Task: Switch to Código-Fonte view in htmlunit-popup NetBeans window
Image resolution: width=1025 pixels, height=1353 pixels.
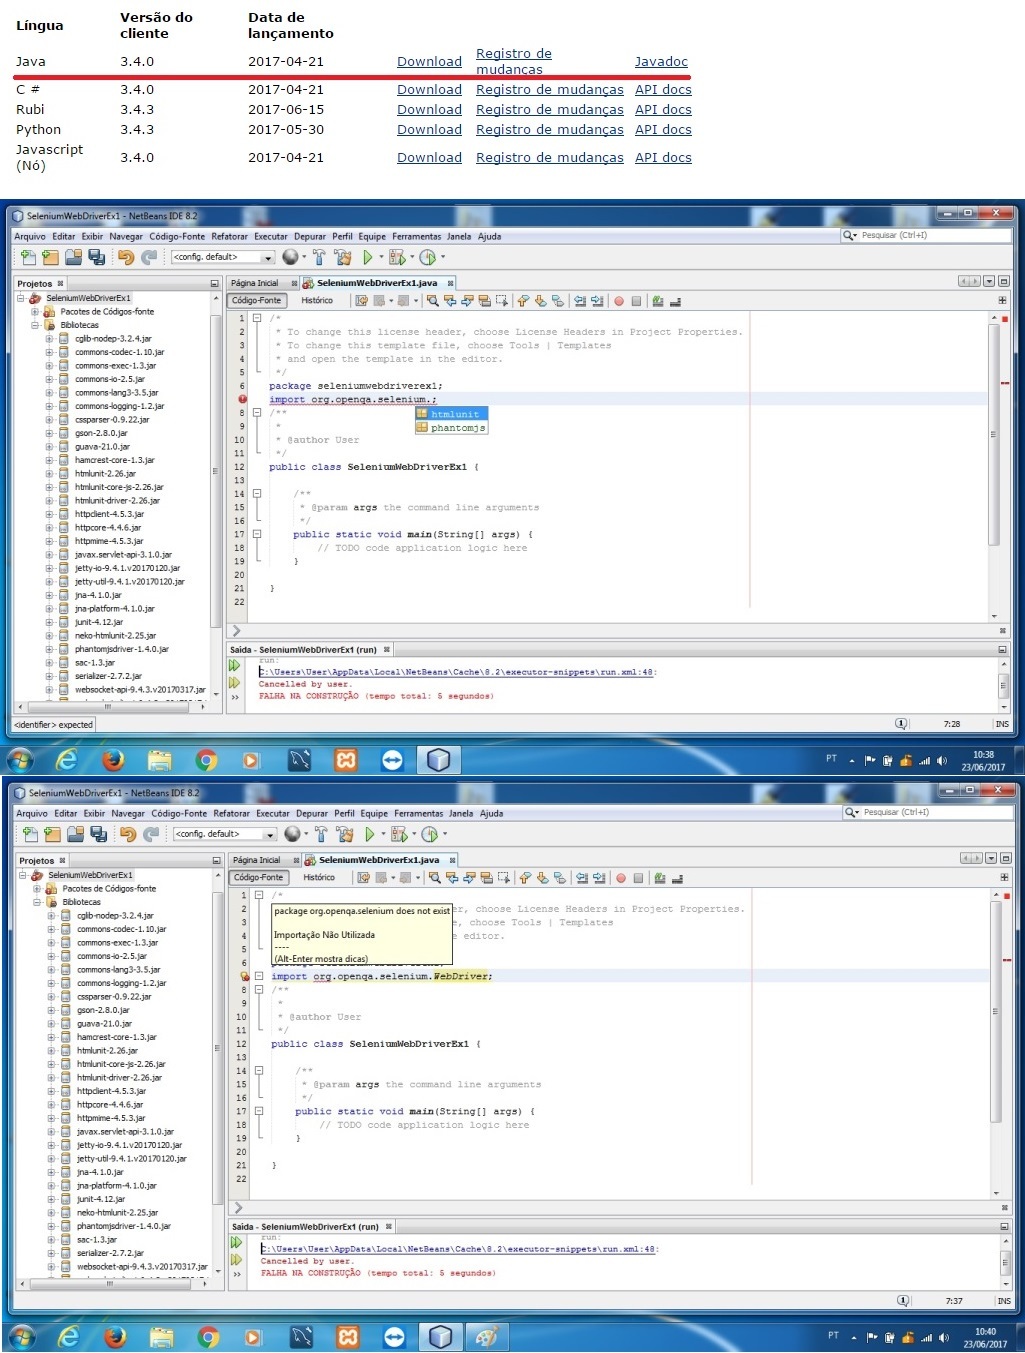Action: (x=257, y=300)
